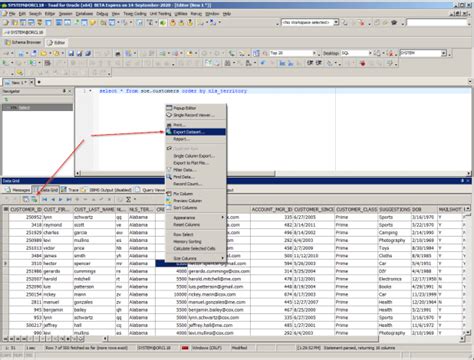Screen dimensions: 474x360
Task: Click the Save All icon in editor toolbar
Action: coord(88,53)
